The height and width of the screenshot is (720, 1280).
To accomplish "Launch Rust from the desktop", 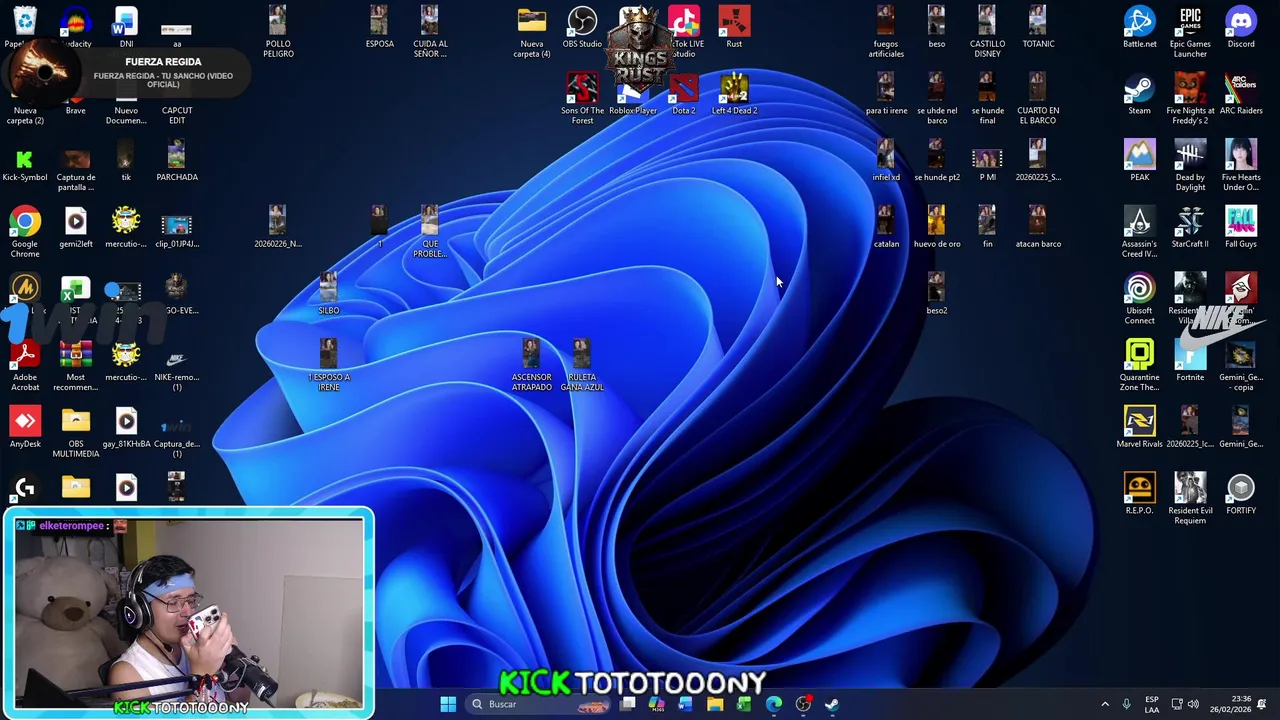I will pos(734,27).
